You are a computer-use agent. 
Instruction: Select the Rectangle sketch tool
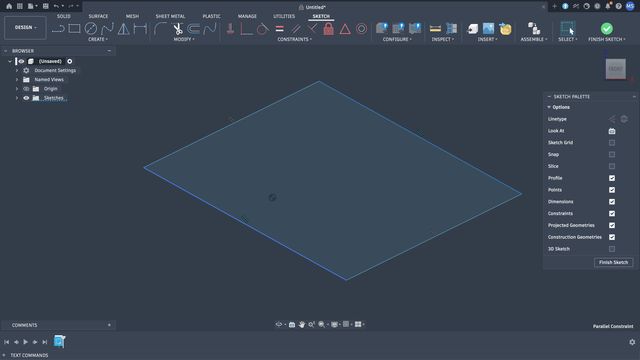(x=74, y=29)
